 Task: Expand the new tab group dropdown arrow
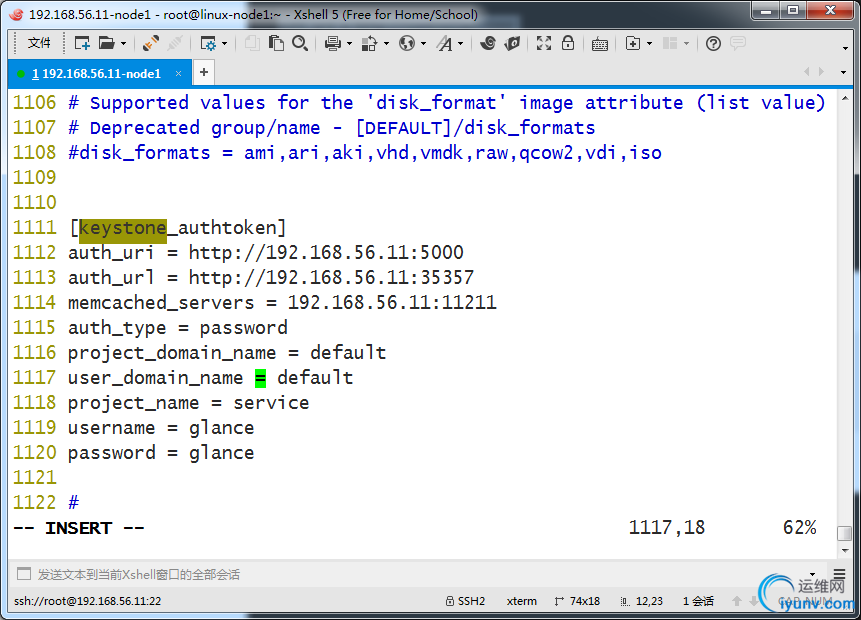(x=650, y=43)
